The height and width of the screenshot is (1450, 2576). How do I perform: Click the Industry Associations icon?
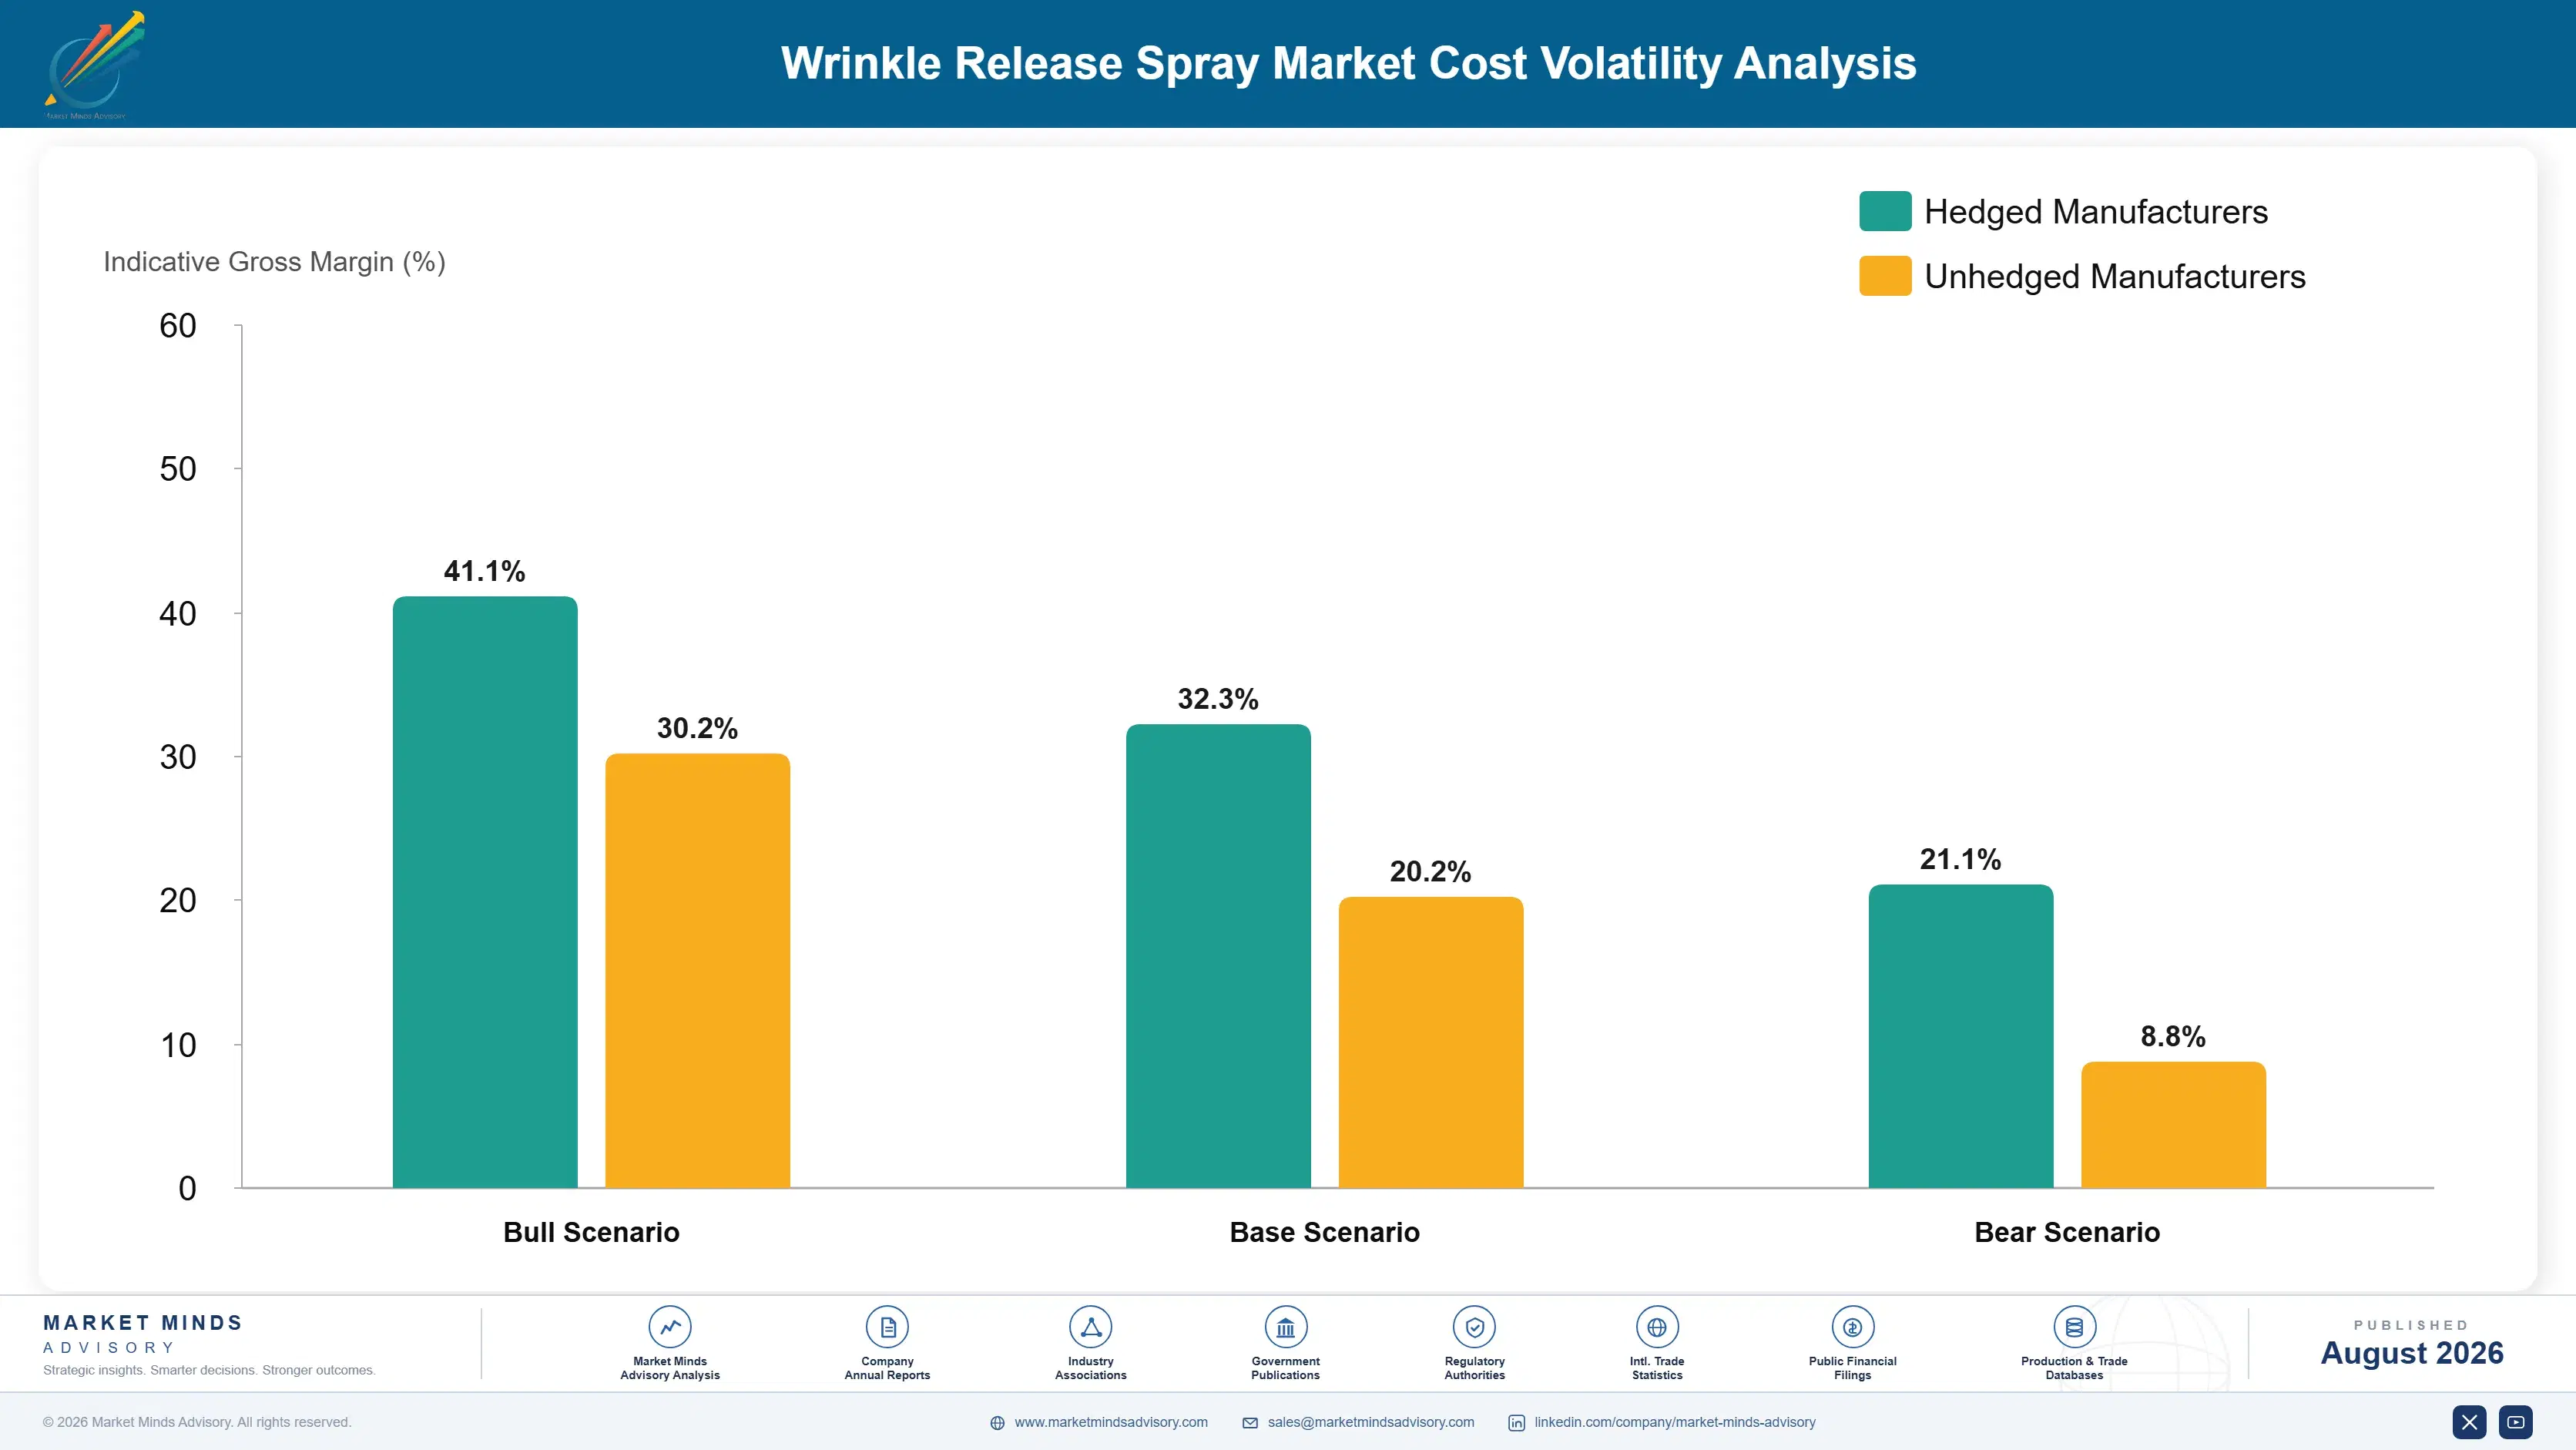(1091, 1327)
